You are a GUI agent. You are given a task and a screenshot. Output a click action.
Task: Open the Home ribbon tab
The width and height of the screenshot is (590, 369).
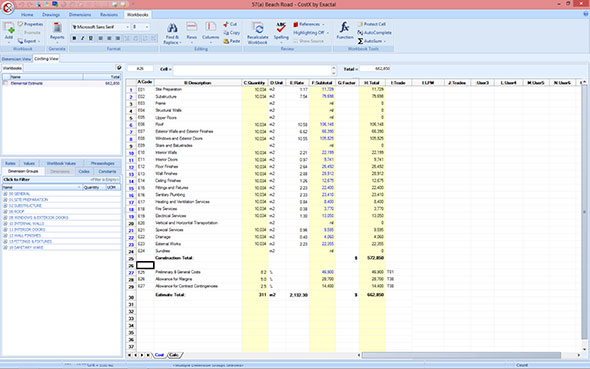(x=27, y=15)
